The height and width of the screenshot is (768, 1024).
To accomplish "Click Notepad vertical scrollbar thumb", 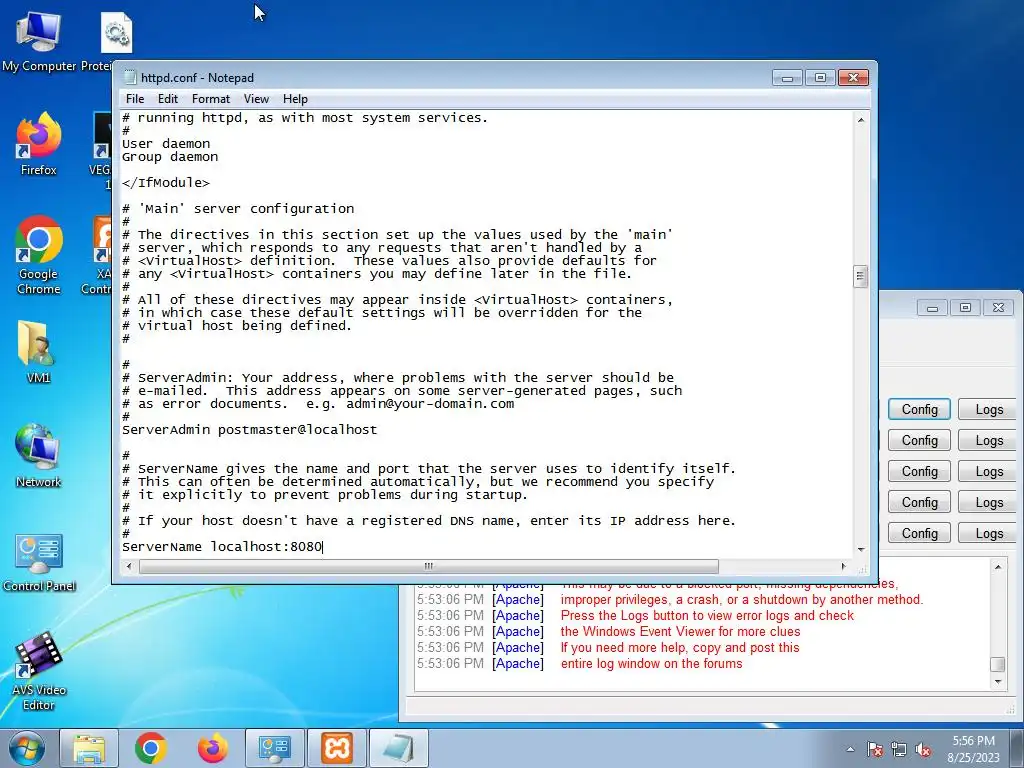I will [x=861, y=276].
